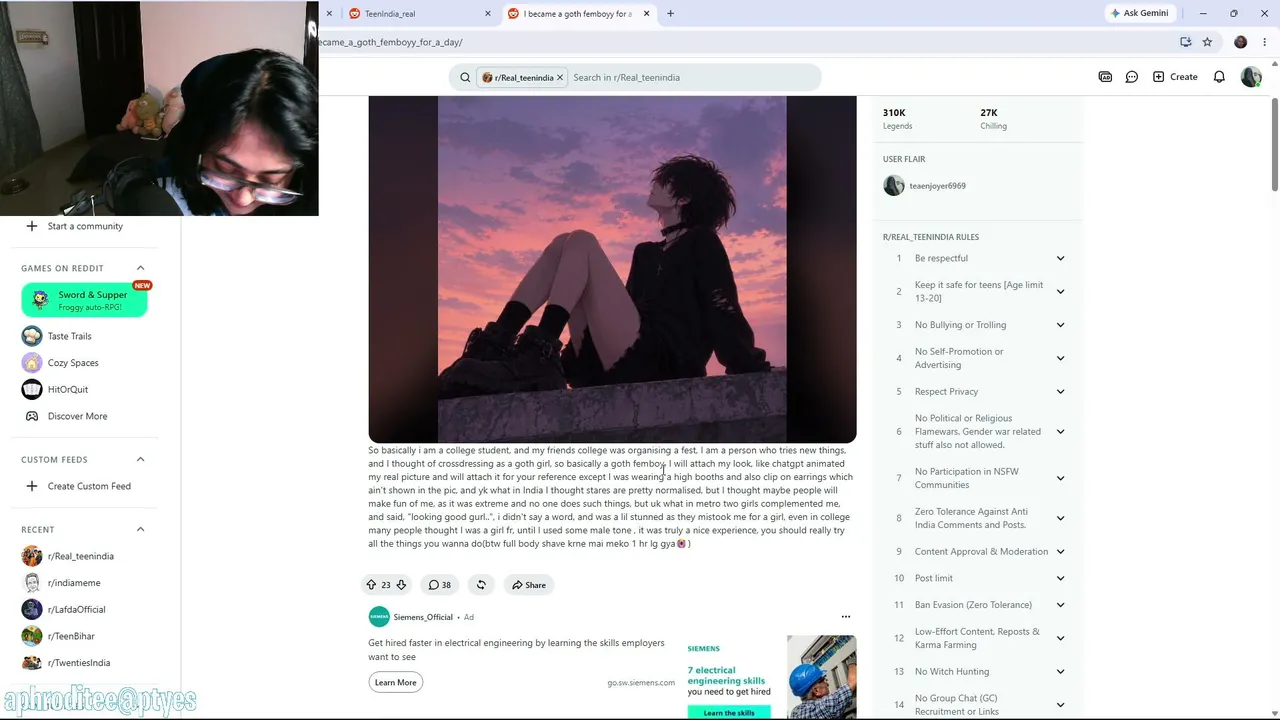
Task: Expand the No Group Chat (GC) rule
Action: [x=1060, y=705]
